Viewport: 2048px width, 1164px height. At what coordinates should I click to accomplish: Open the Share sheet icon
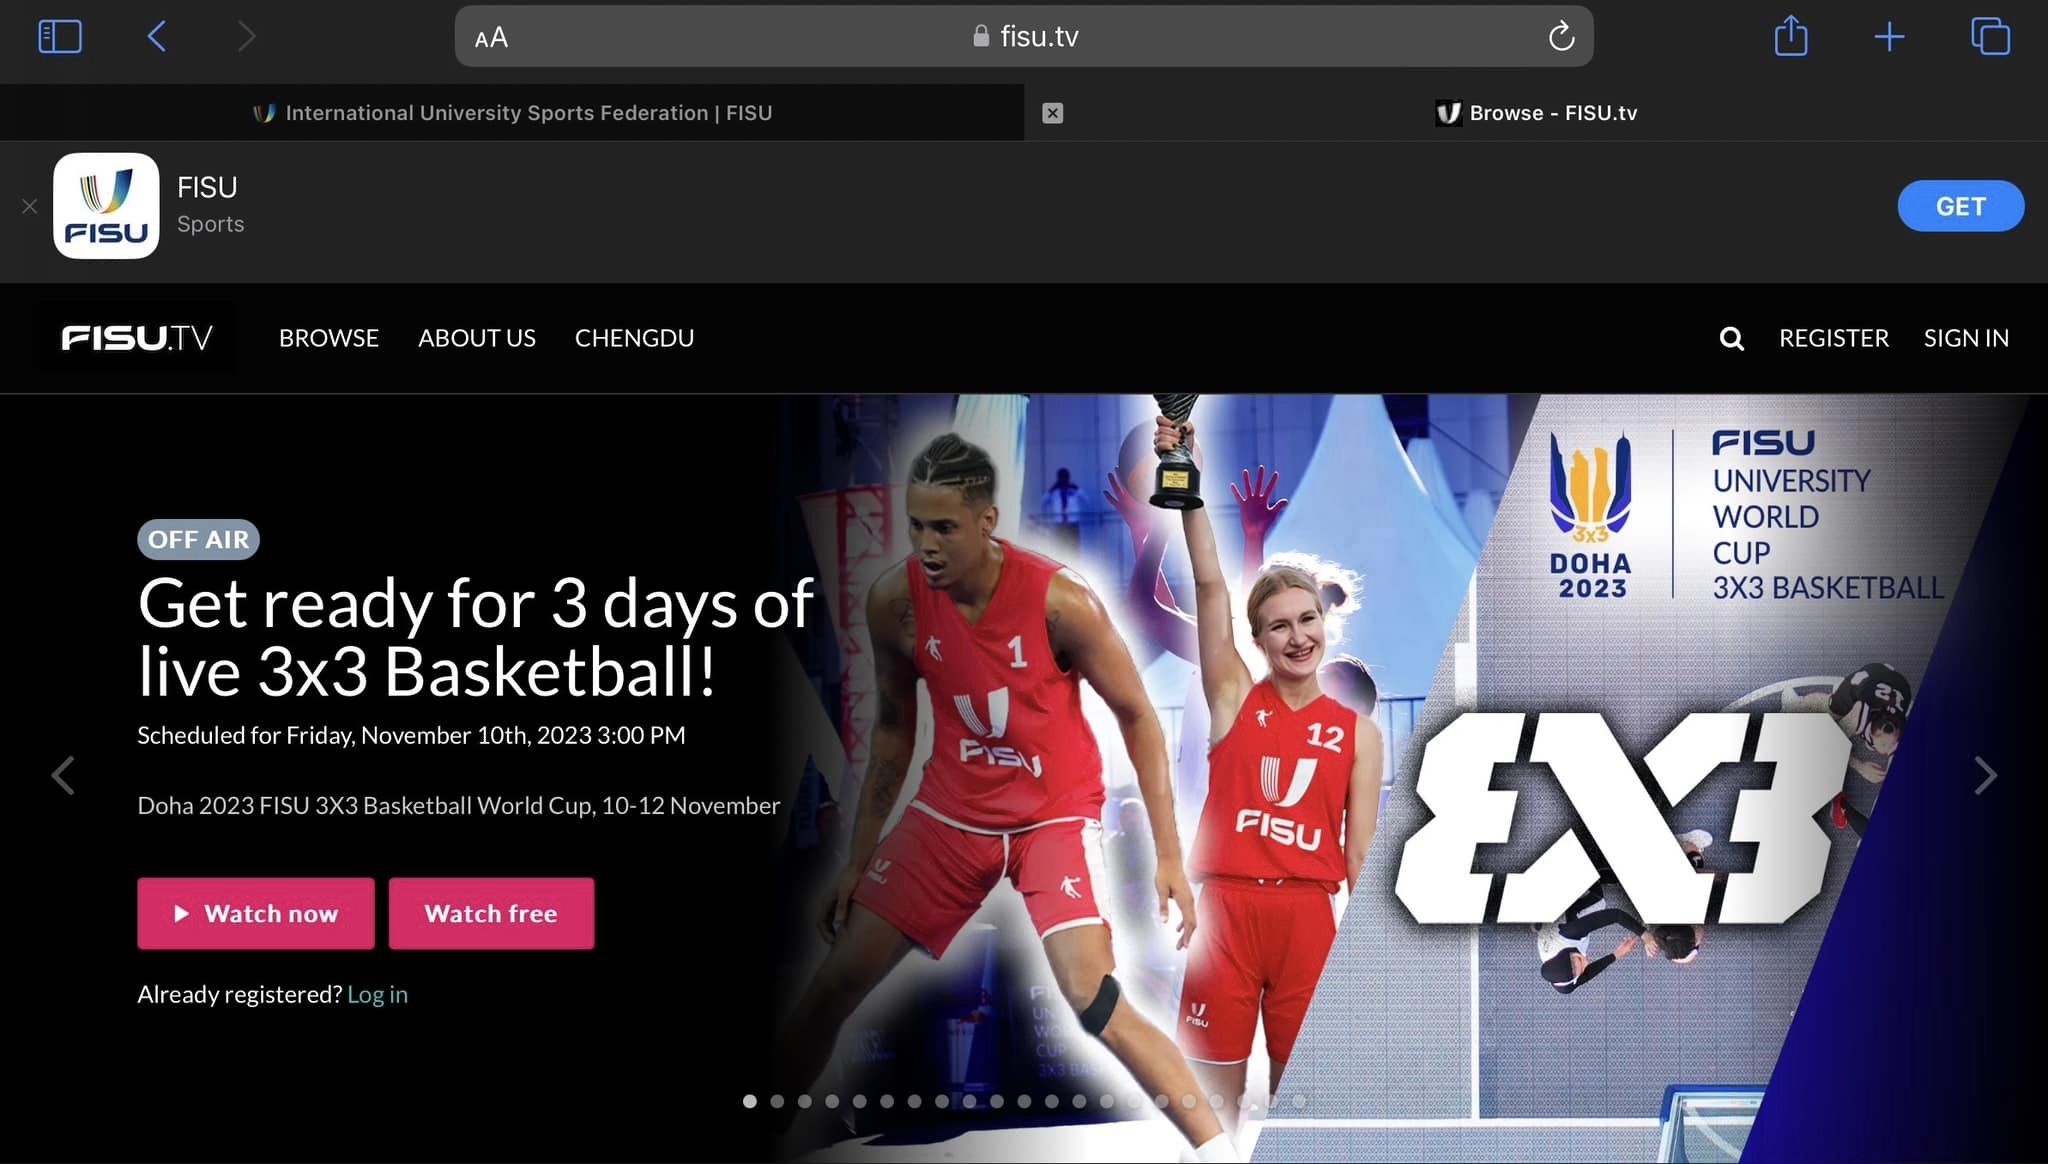click(1791, 36)
